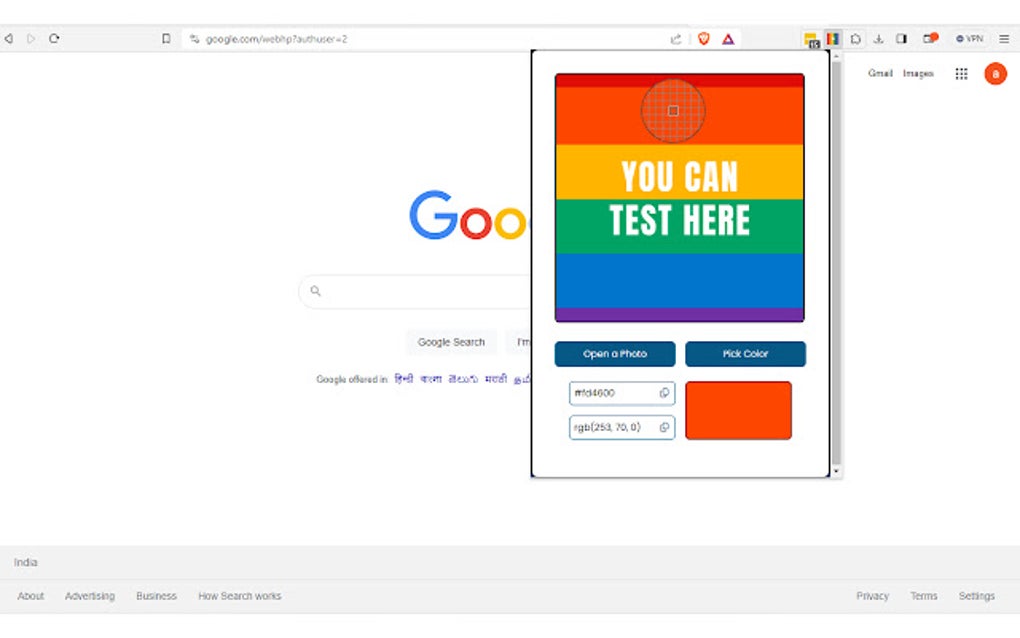Toggle the rainbow color picker extension icon
Image resolution: width=1020 pixels, height=638 pixels.
[x=833, y=39]
